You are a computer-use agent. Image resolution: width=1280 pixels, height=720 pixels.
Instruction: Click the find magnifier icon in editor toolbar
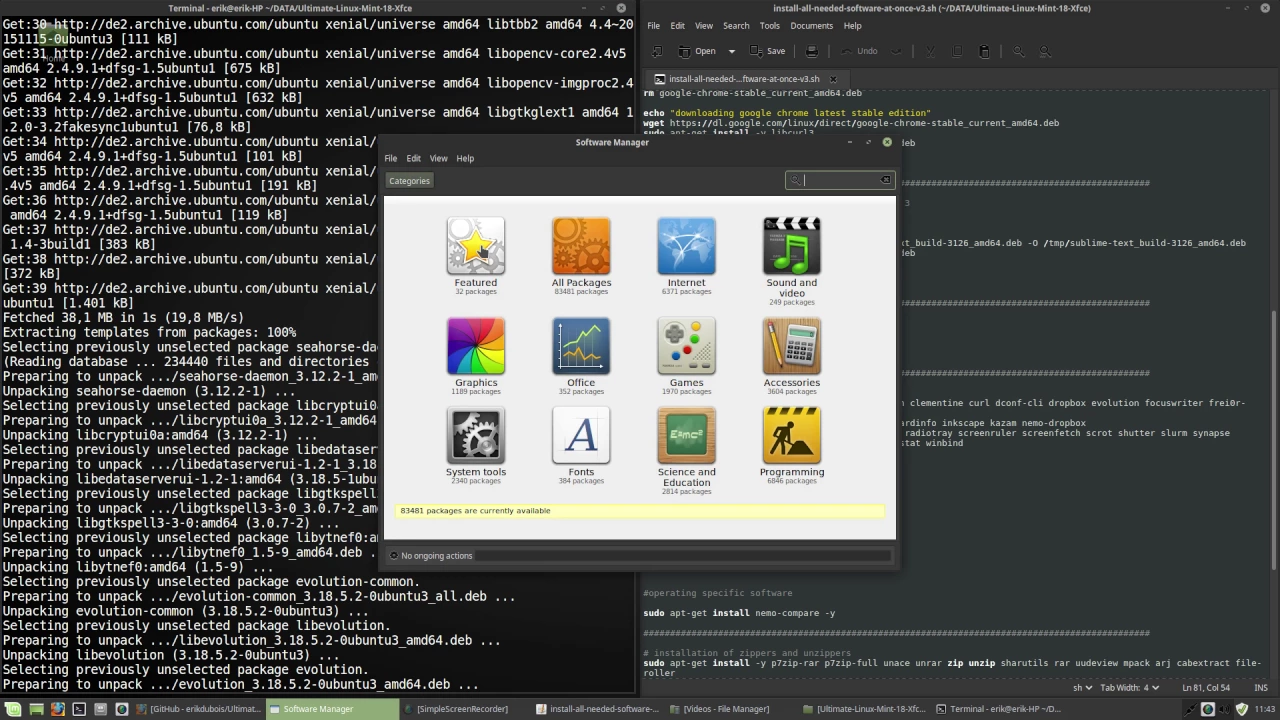click(x=1019, y=51)
